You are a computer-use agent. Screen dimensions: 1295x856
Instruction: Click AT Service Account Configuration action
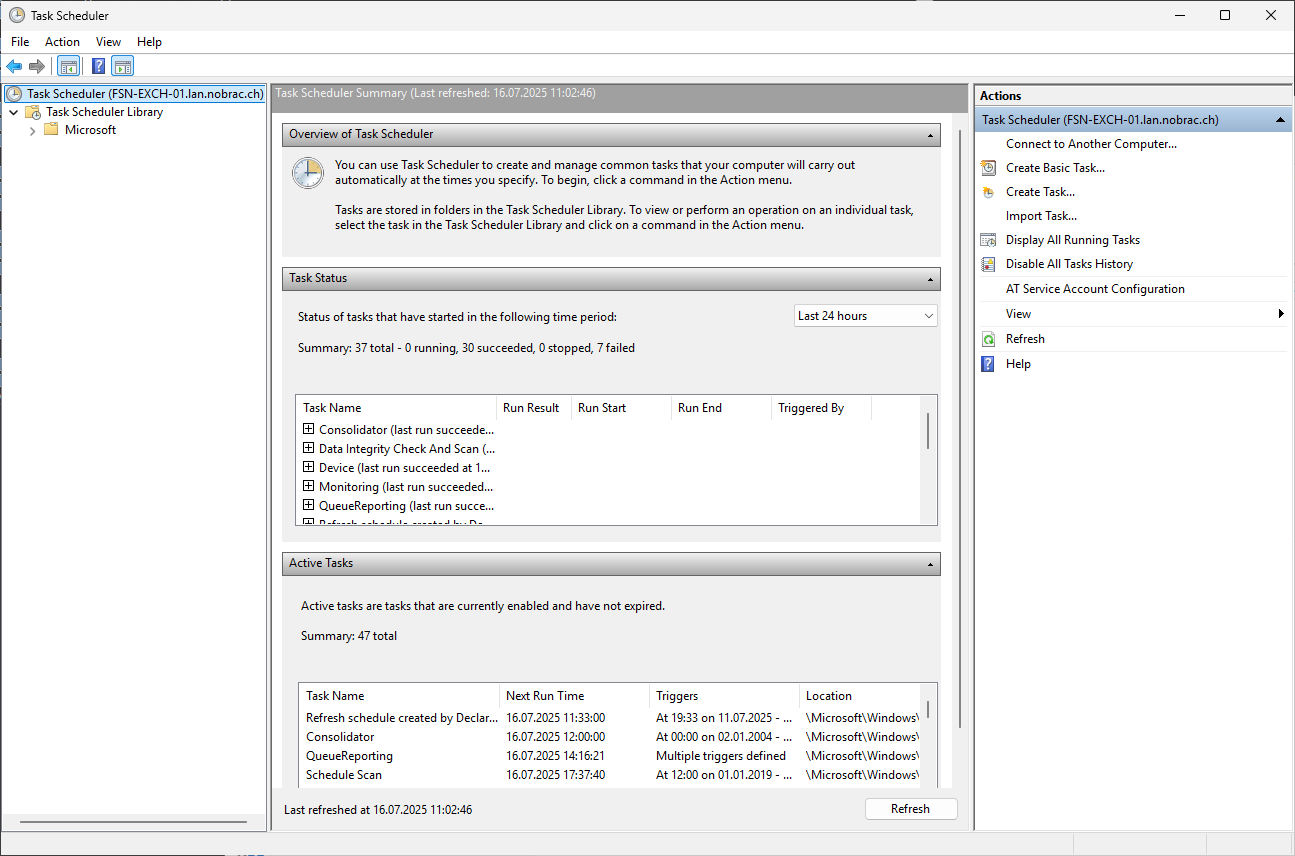coord(1095,289)
